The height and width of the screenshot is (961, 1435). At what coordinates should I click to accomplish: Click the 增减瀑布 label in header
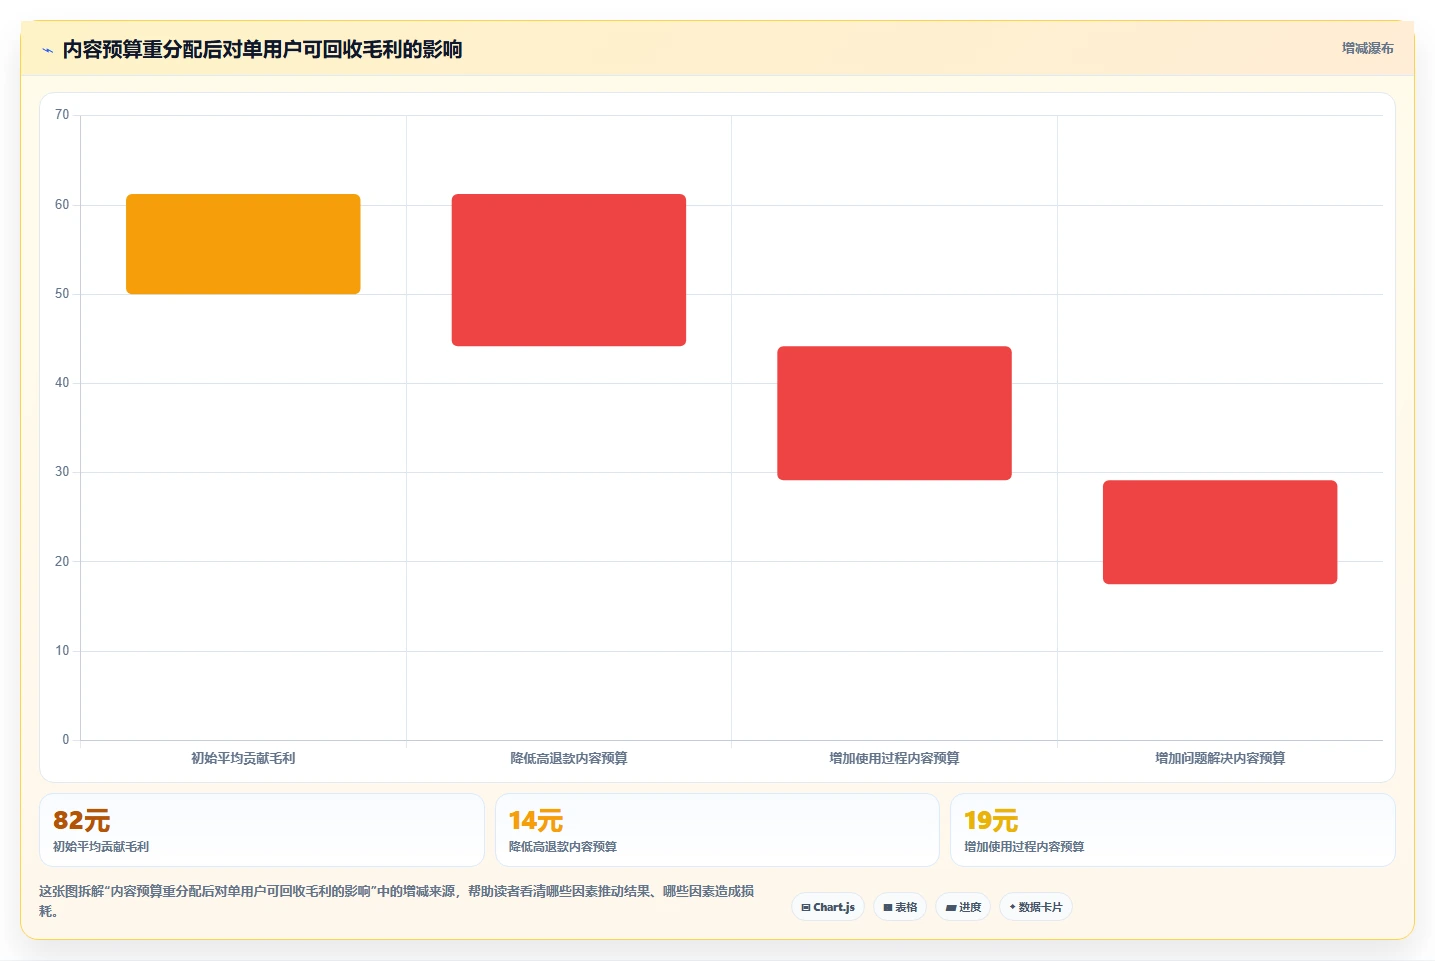point(1367,48)
